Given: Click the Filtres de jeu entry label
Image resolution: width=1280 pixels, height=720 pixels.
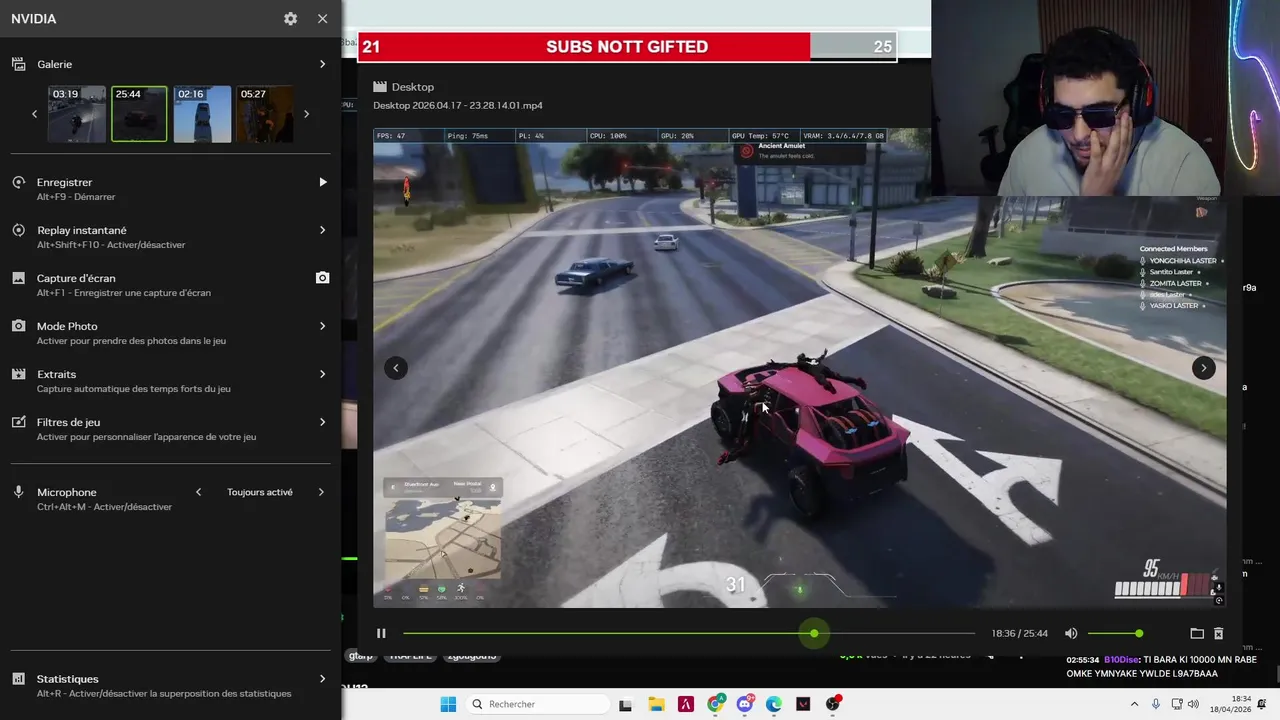Looking at the screenshot, I should pos(68,422).
